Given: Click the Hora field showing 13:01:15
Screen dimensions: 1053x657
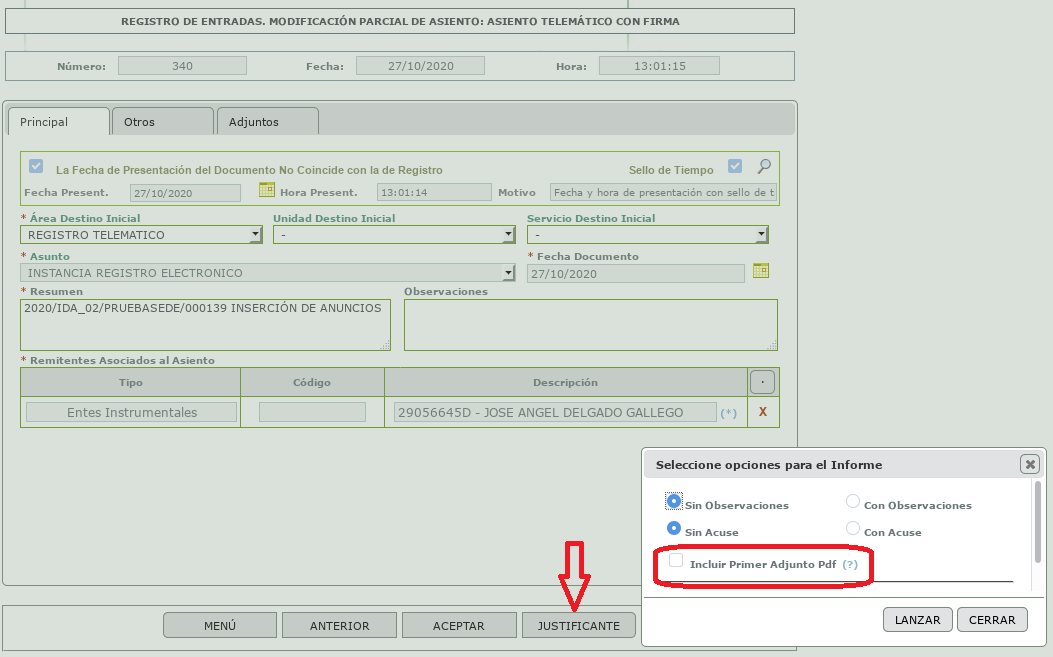Looking at the screenshot, I should pos(659,66).
